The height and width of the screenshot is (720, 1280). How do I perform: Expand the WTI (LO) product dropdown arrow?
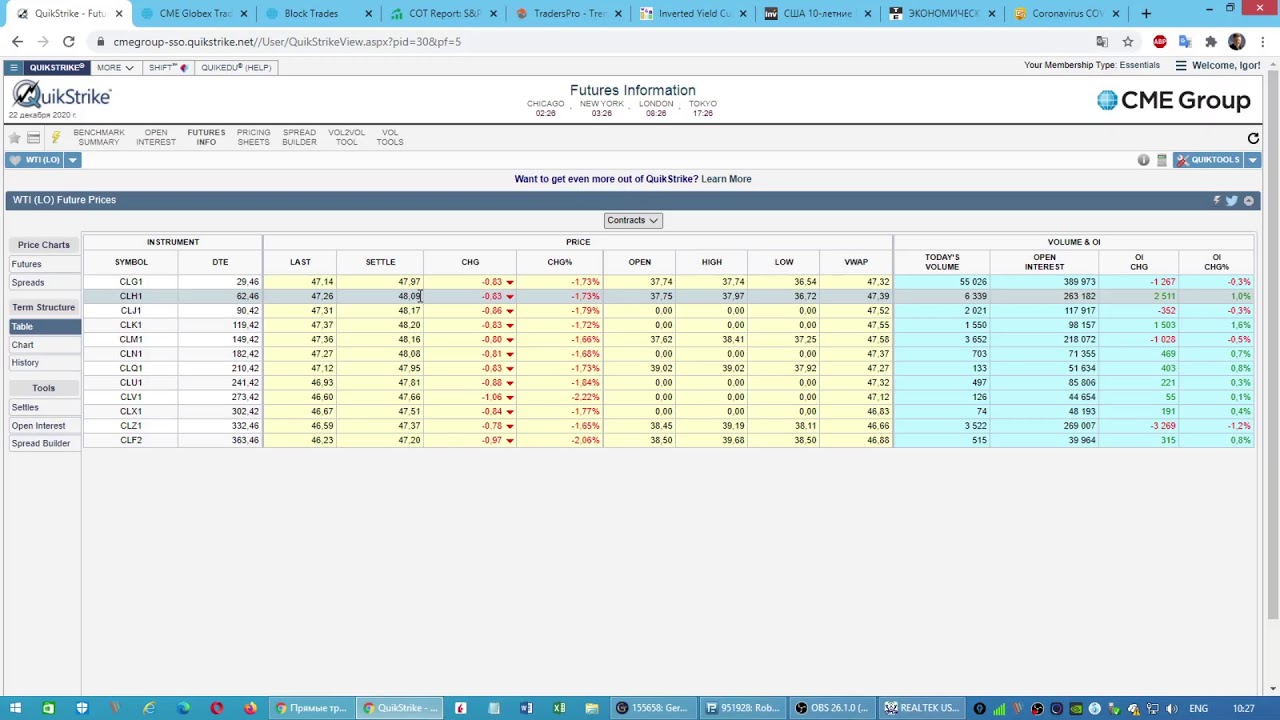pyautogui.click(x=72, y=160)
